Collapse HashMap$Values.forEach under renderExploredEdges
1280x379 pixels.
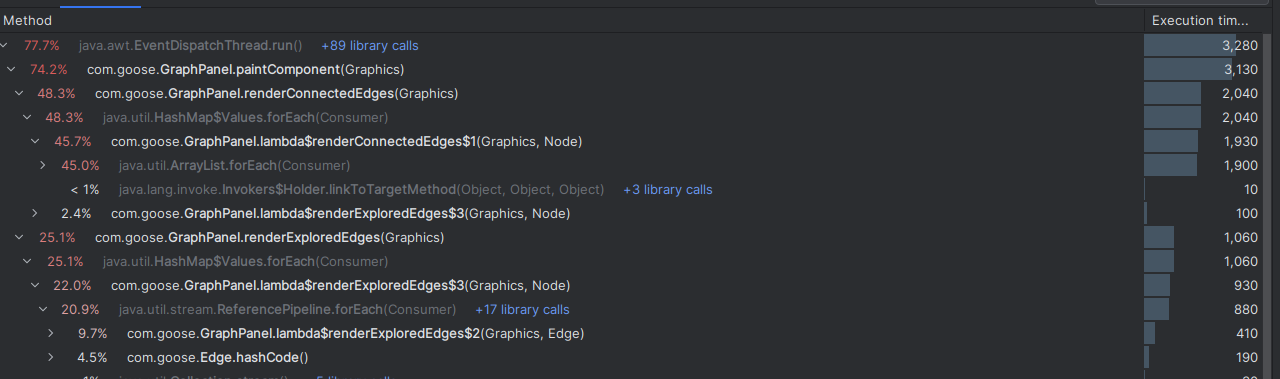27,262
